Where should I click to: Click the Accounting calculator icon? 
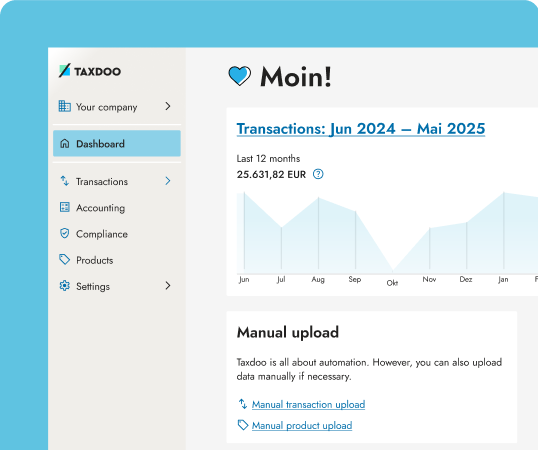tap(65, 207)
